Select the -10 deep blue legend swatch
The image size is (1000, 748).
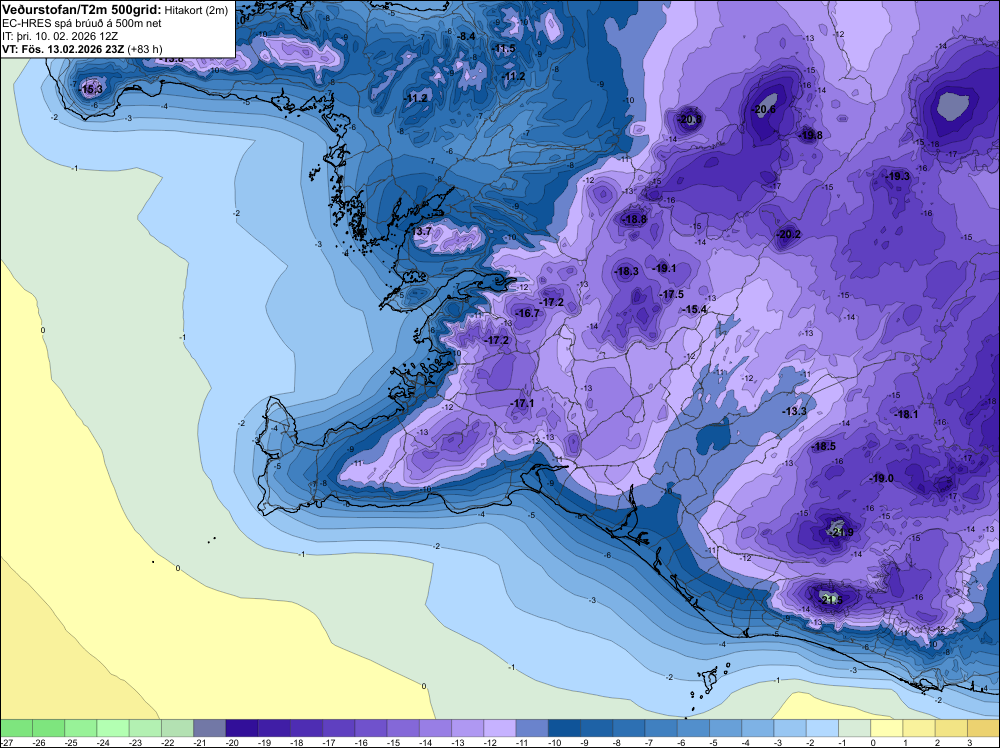click(x=565, y=728)
